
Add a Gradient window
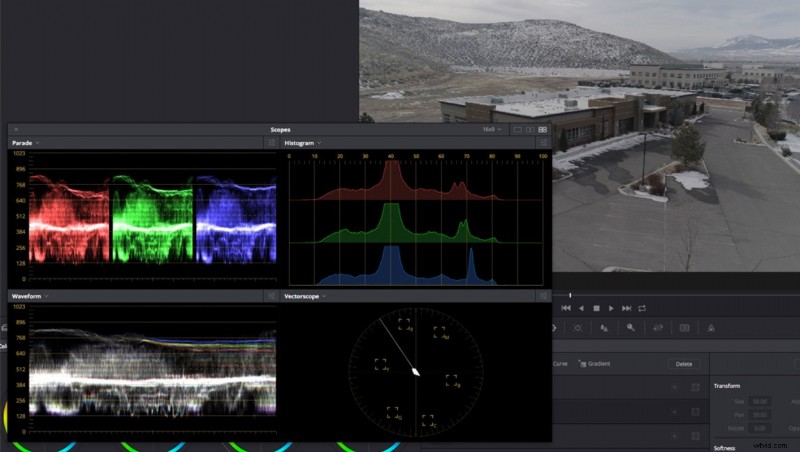[x=594, y=364]
